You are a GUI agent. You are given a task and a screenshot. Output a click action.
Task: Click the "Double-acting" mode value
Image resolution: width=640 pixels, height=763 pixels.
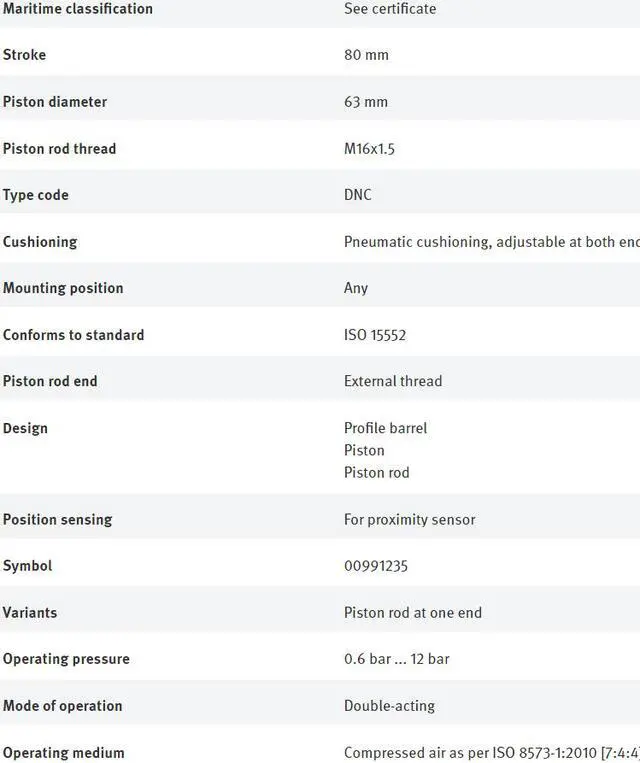[x=389, y=706]
